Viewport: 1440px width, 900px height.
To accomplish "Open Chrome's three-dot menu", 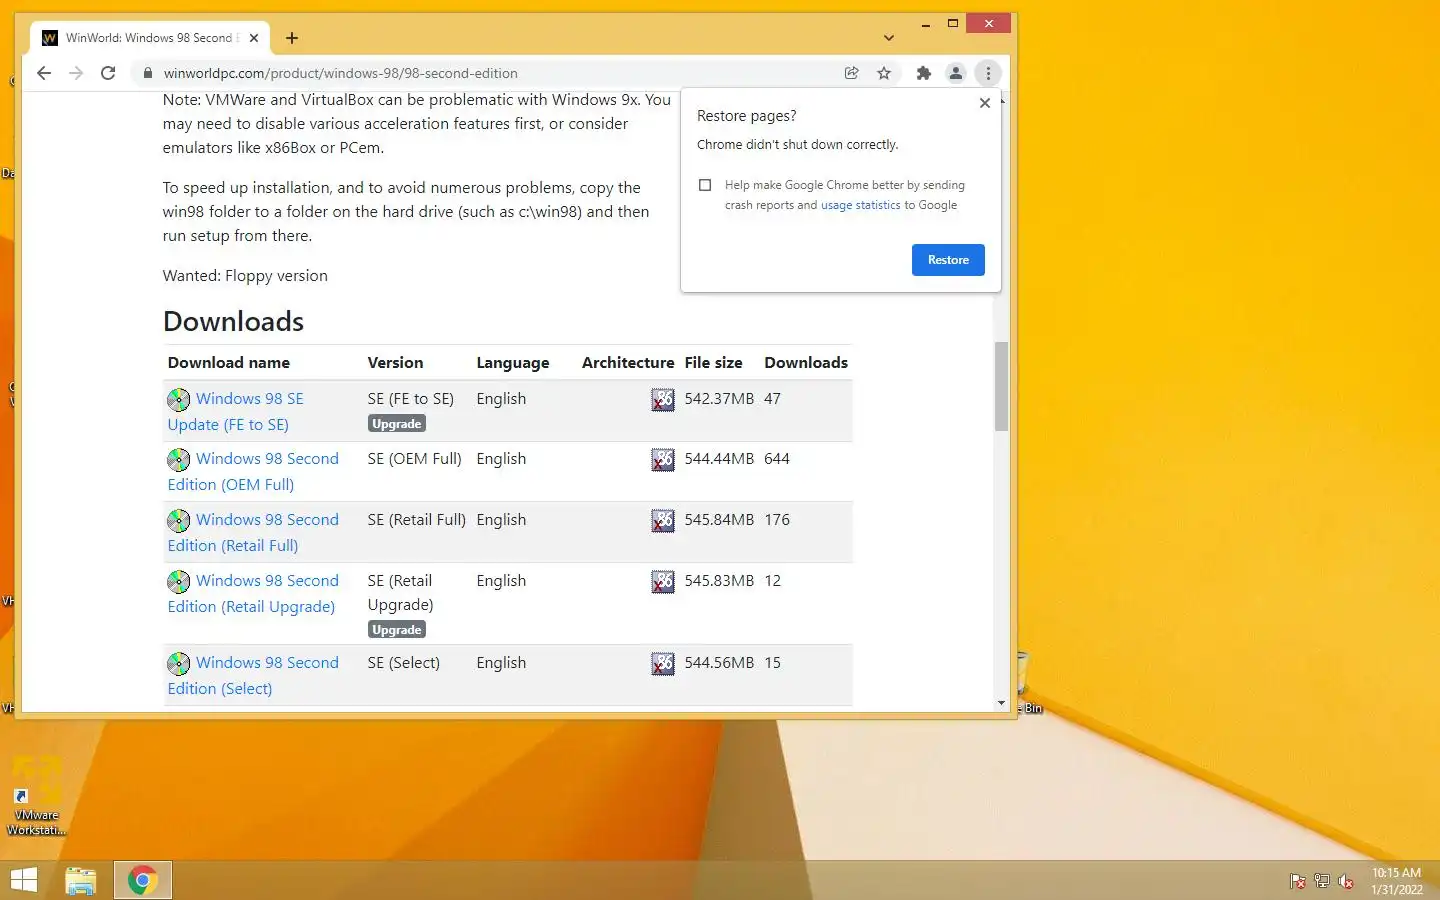I will pyautogui.click(x=988, y=73).
